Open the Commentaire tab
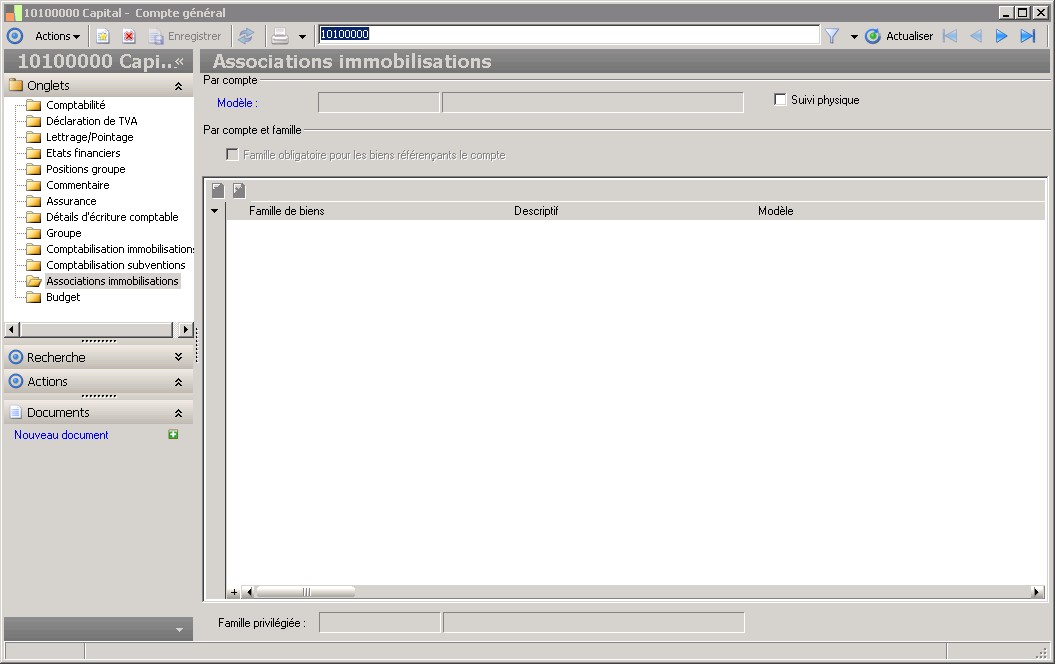Screen dimensions: 1055x664 (77, 185)
